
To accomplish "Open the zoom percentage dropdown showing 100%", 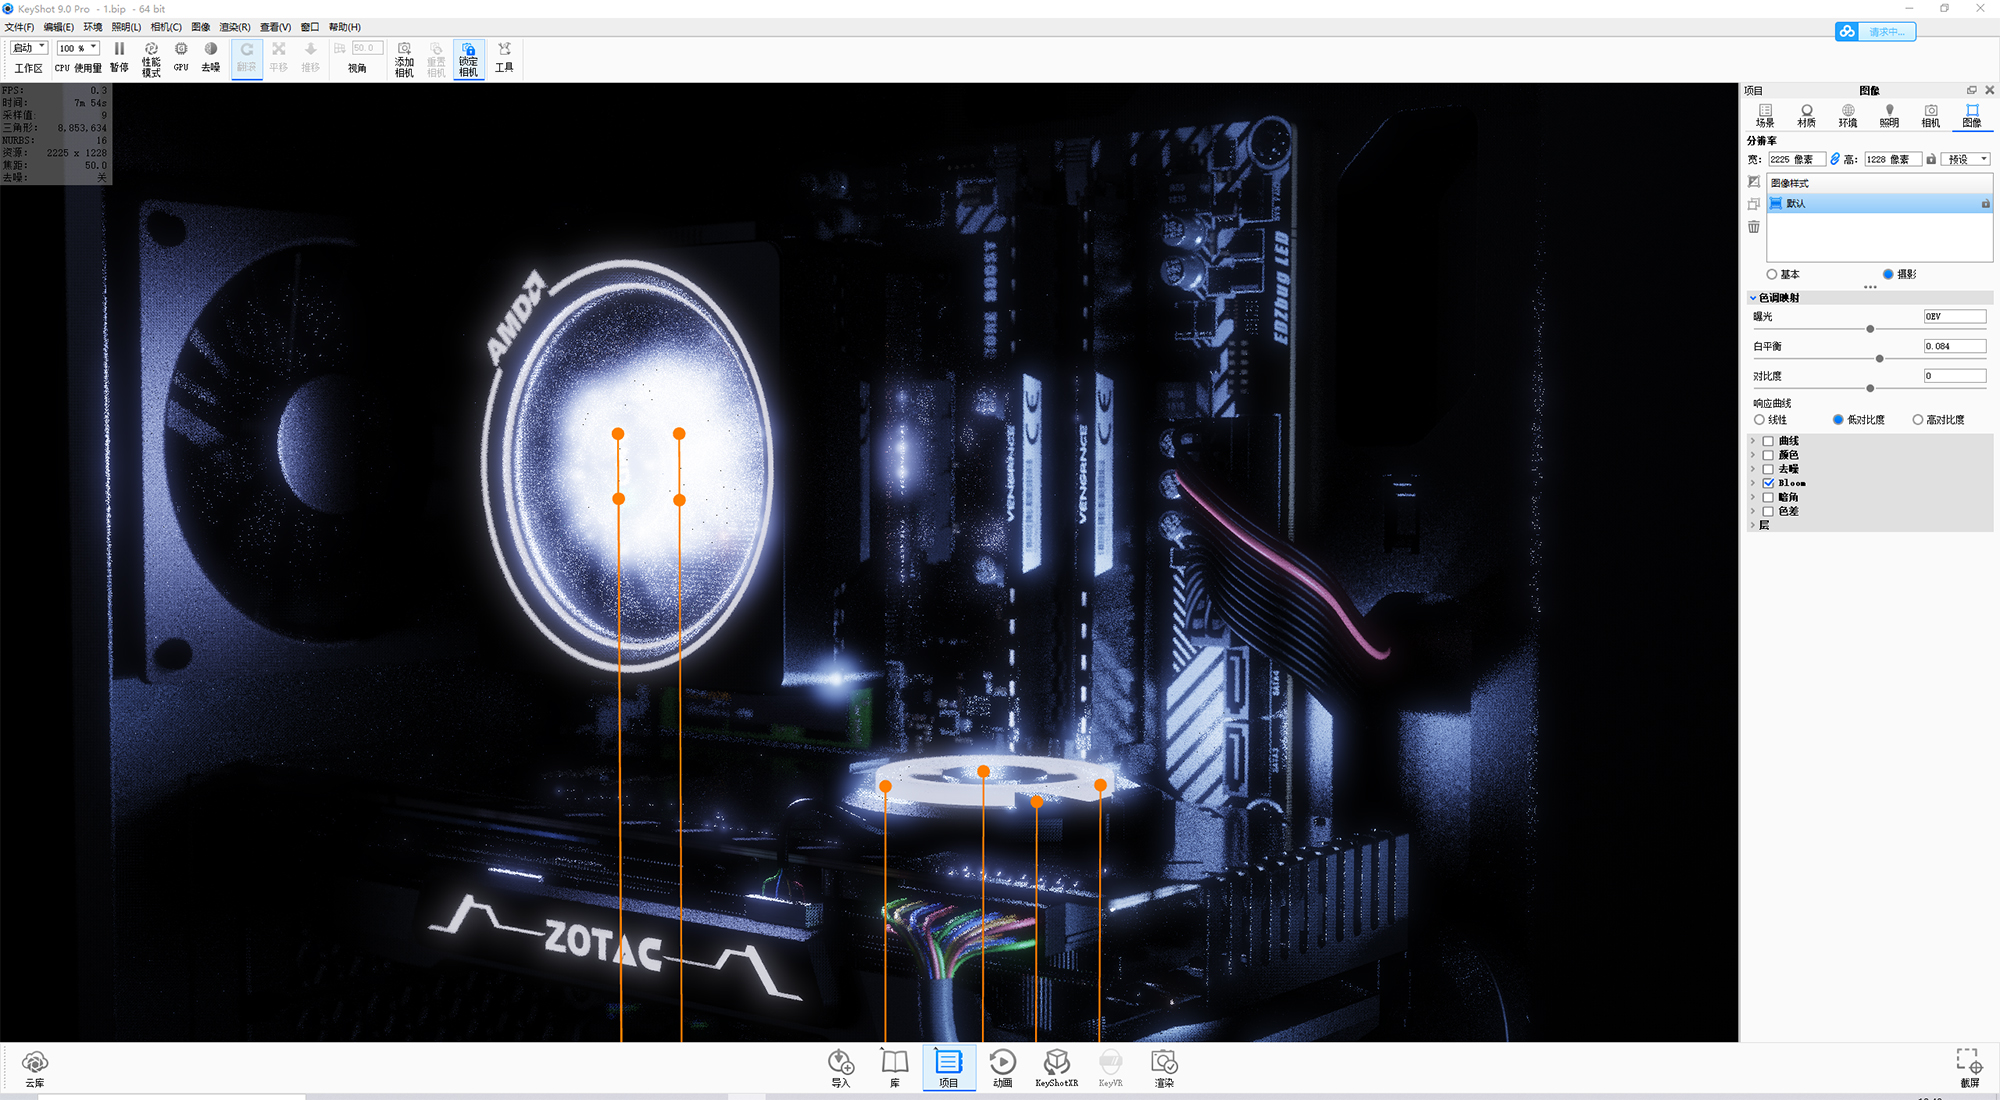I will tap(77, 47).
